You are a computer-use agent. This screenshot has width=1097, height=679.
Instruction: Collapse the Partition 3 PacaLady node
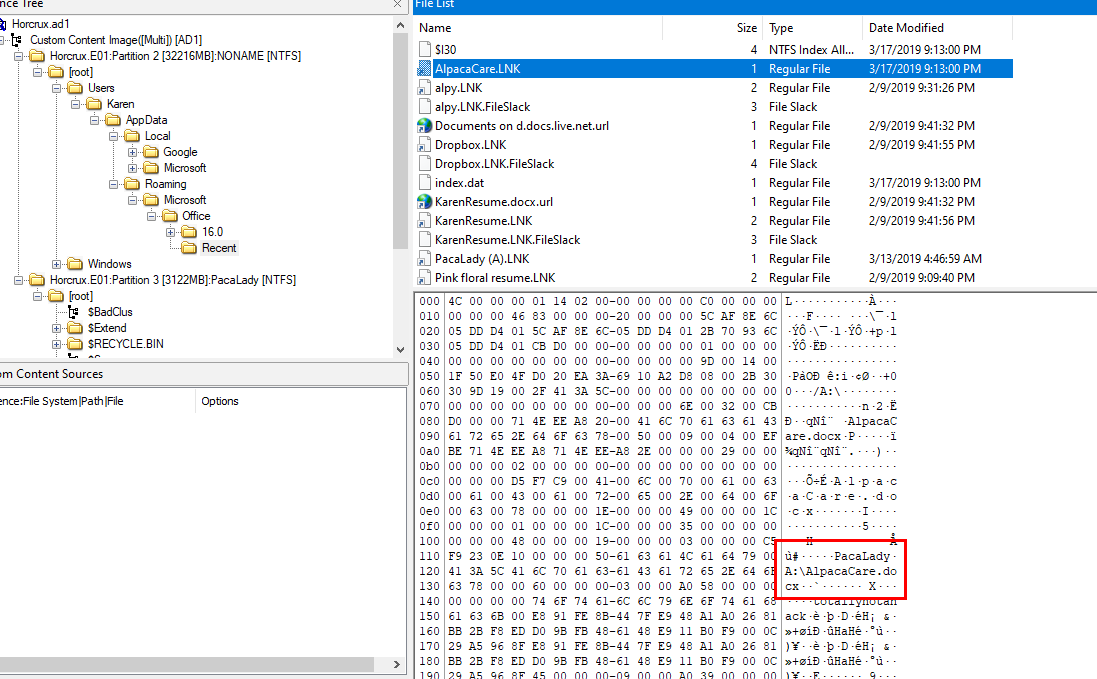coord(18,280)
